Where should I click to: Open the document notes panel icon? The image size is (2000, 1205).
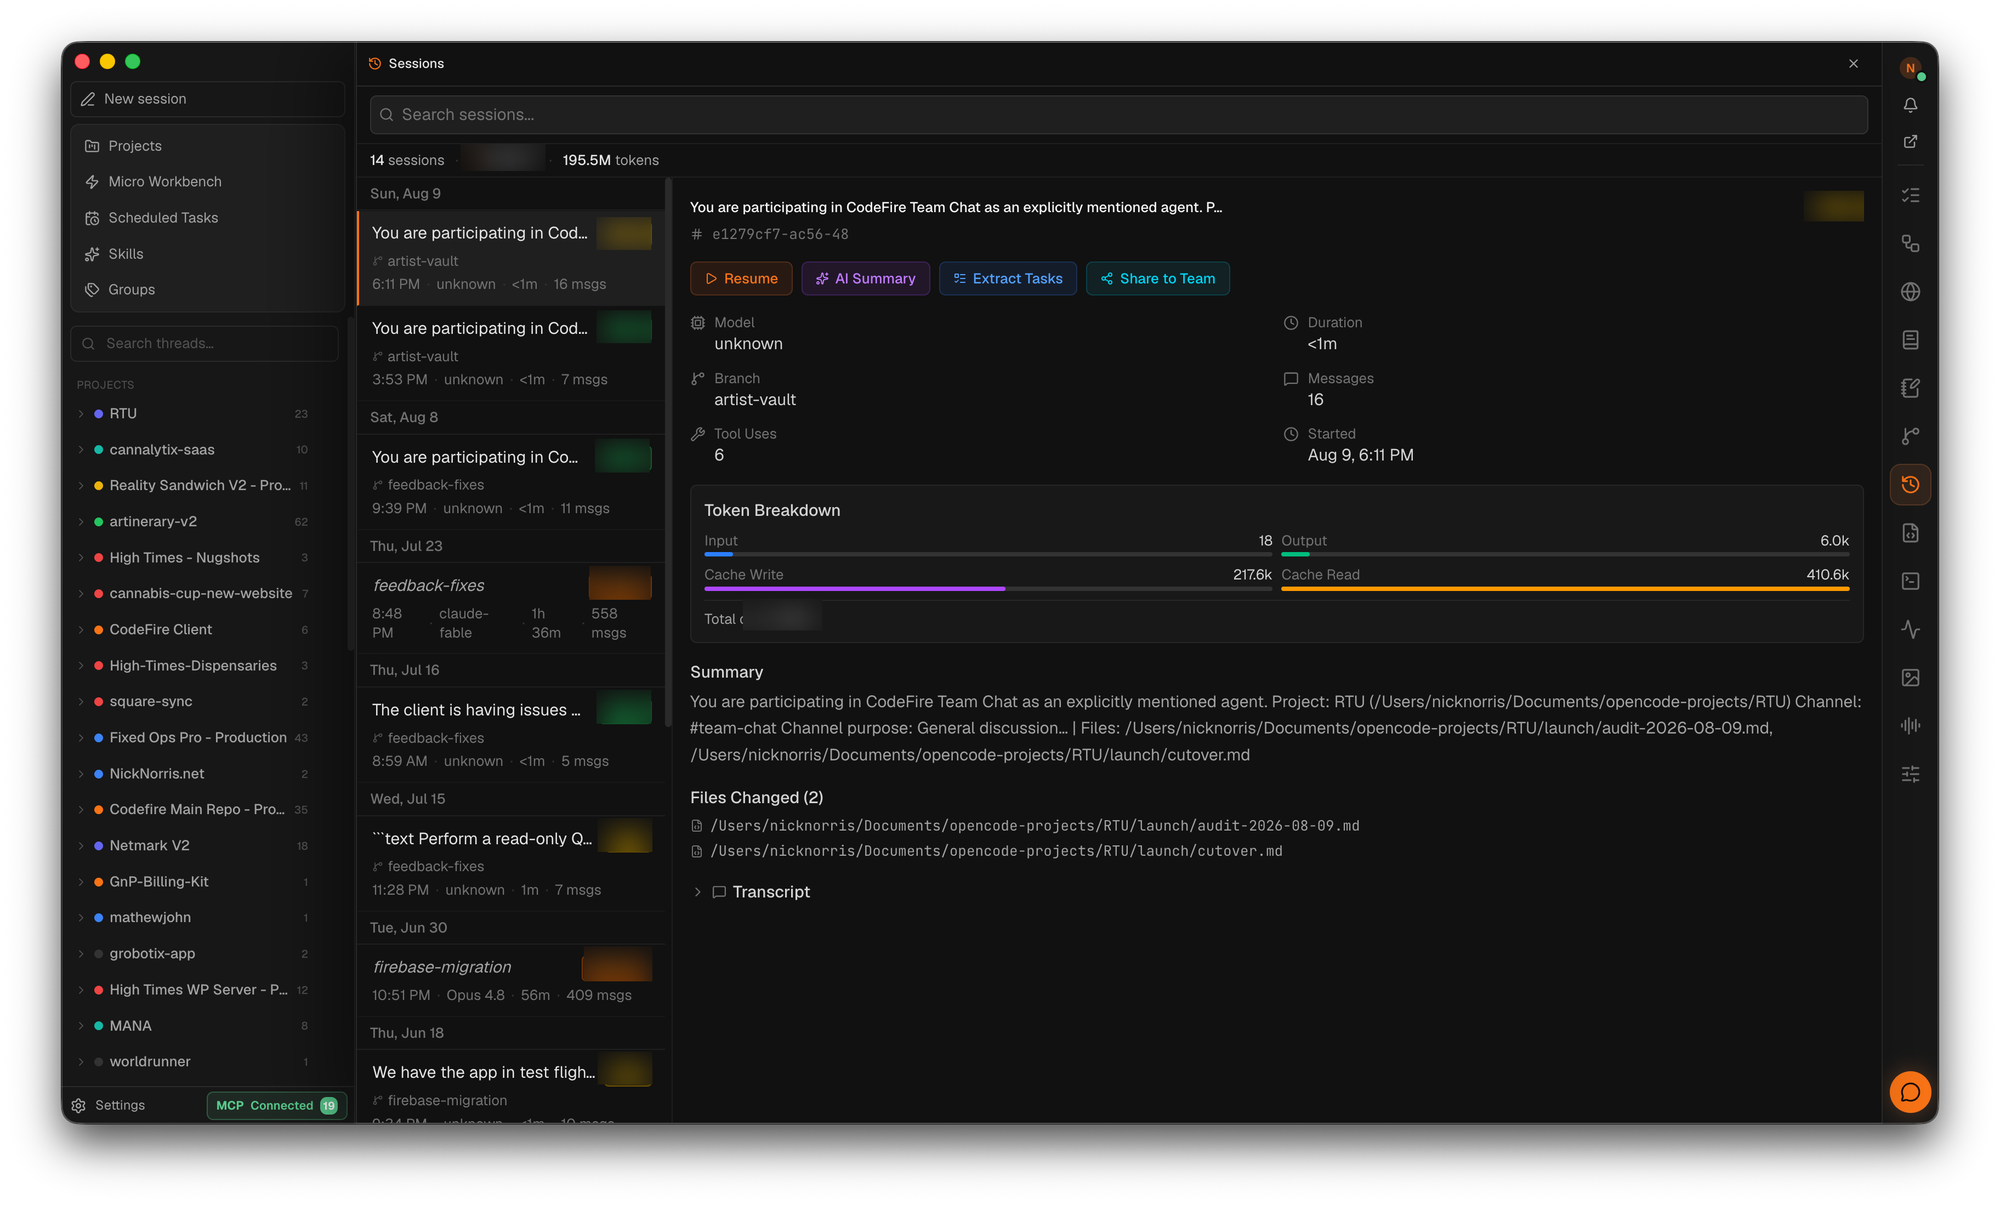tap(1910, 340)
